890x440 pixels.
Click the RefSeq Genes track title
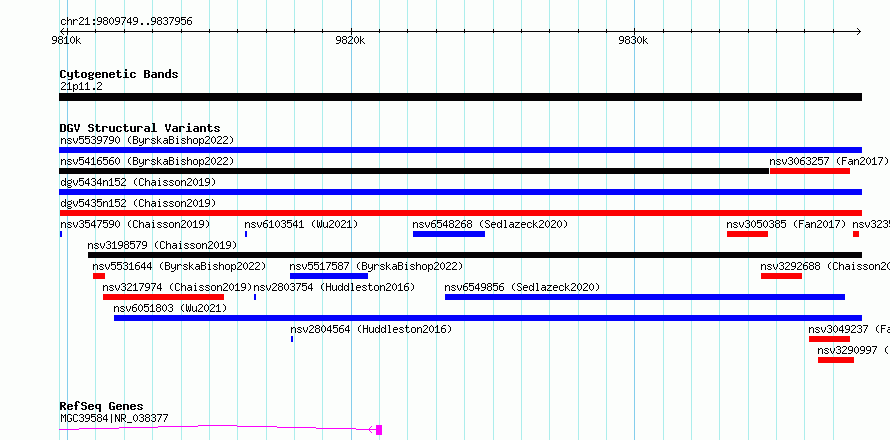(x=102, y=407)
